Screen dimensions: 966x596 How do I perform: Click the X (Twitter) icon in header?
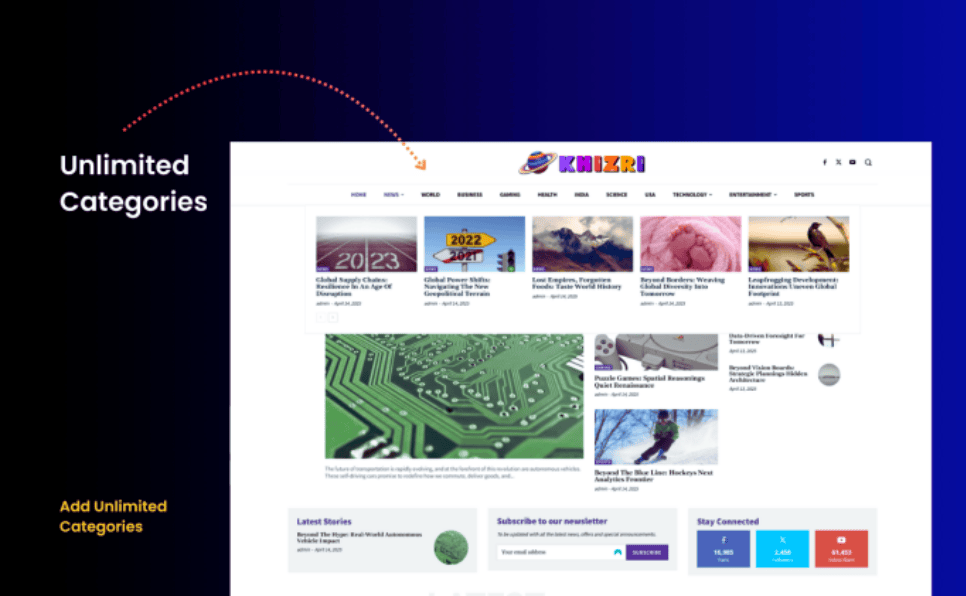pos(838,162)
